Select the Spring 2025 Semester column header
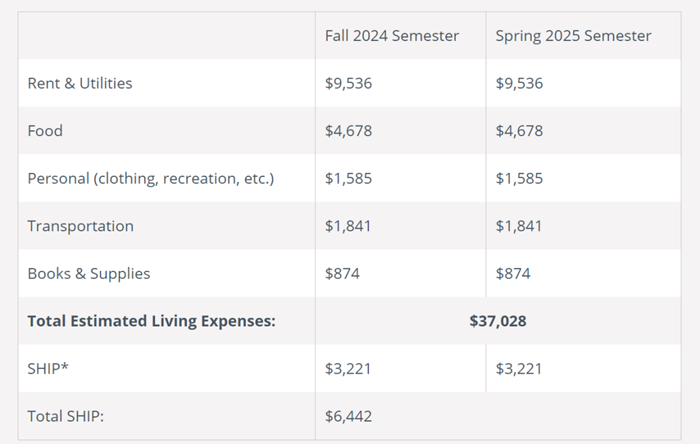This screenshot has width=700, height=444. (x=573, y=36)
